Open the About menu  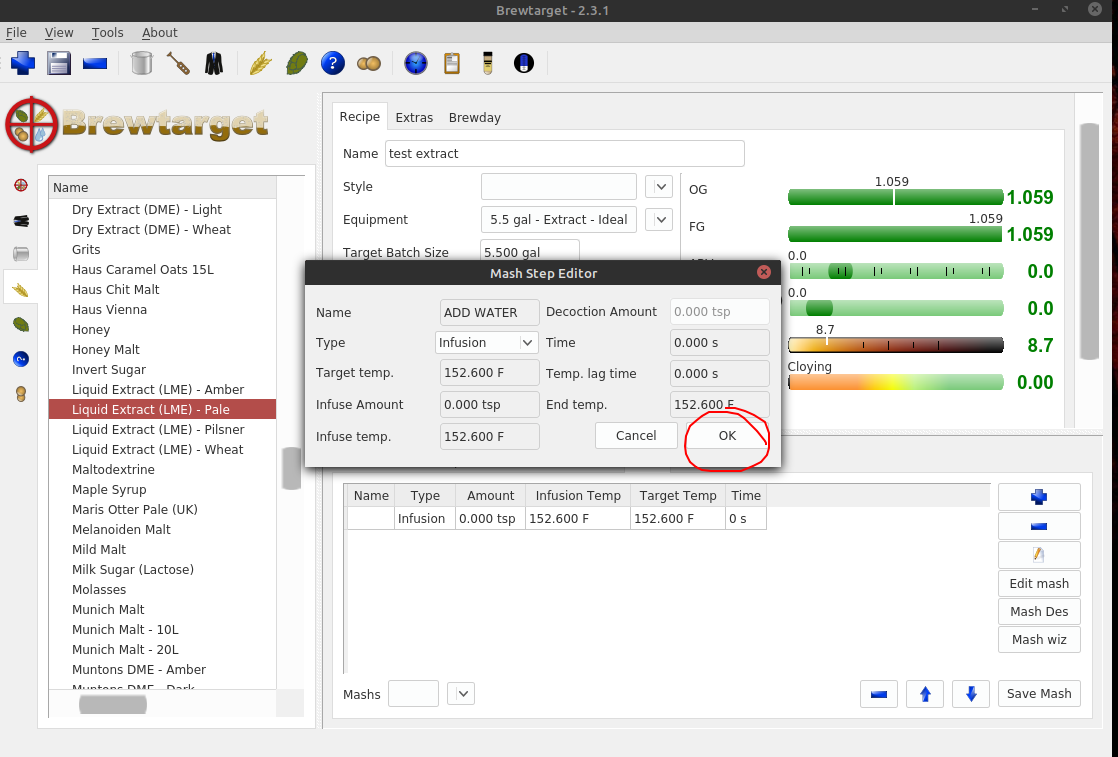tap(160, 32)
